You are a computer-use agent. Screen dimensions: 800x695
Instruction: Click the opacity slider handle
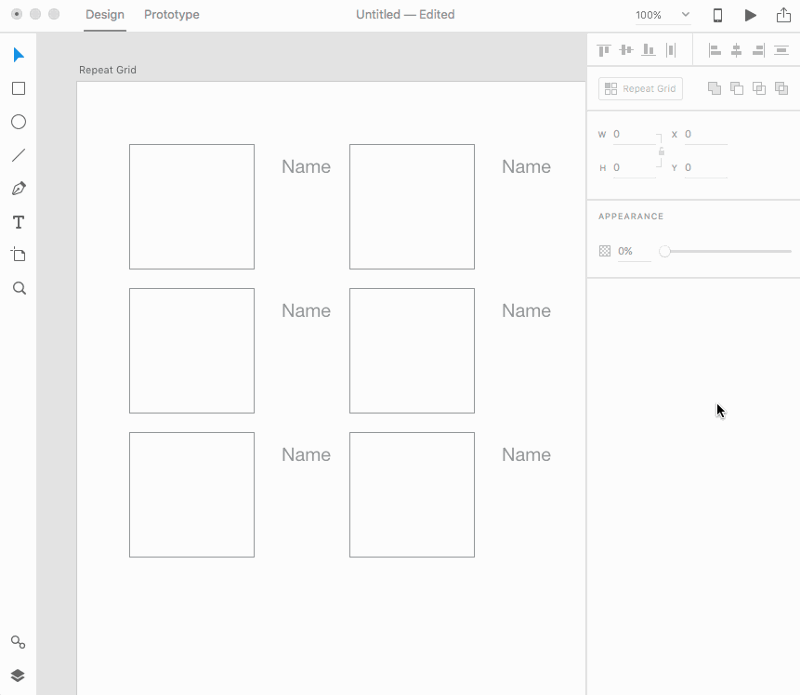pos(665,251)
